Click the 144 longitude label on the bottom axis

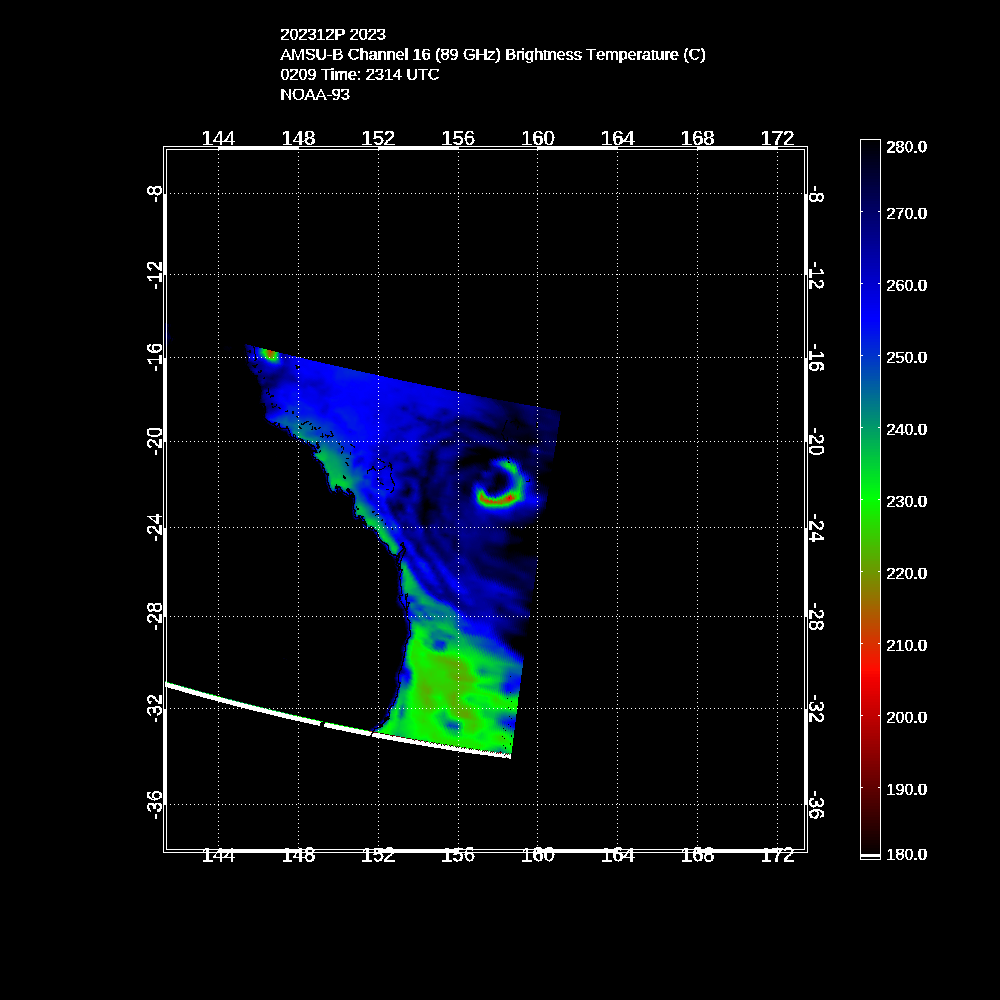(x=218, y=855)
